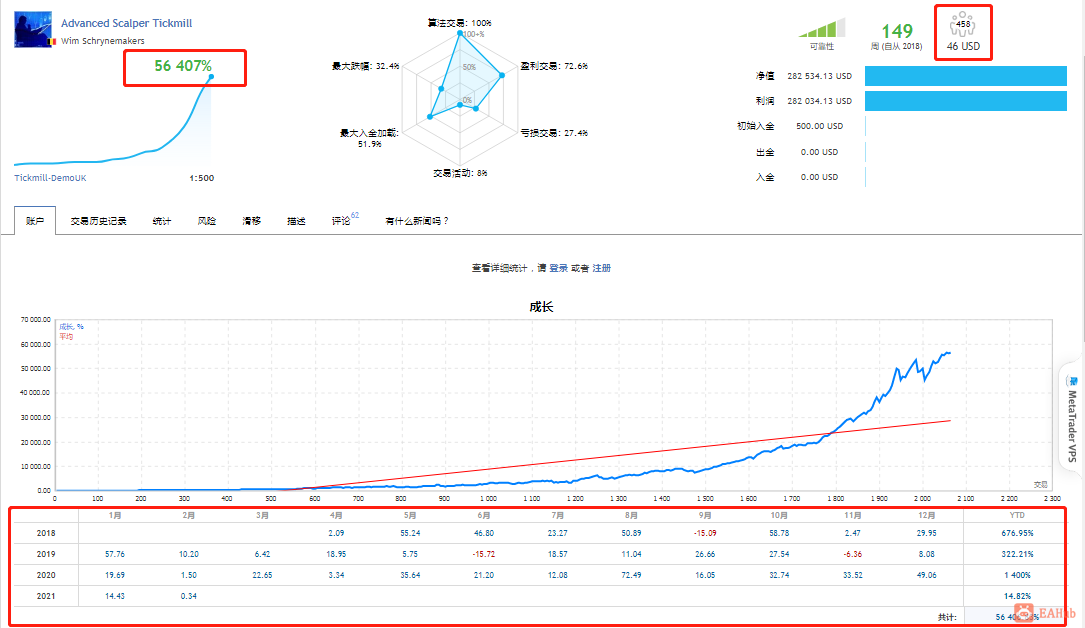Click the Tickmill-DemoUK broker link
This screenshot has height=628, width=1085.
(51, 178)
